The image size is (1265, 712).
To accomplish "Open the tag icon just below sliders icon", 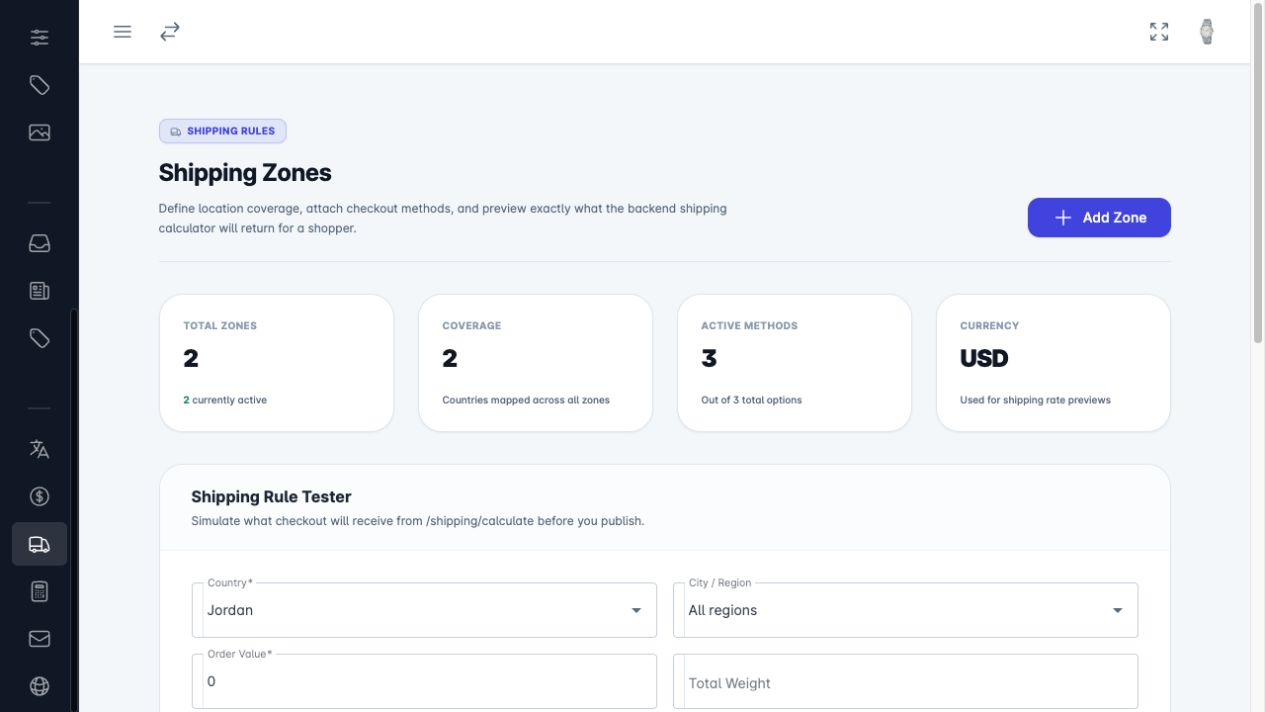I will tap(39, 85).
